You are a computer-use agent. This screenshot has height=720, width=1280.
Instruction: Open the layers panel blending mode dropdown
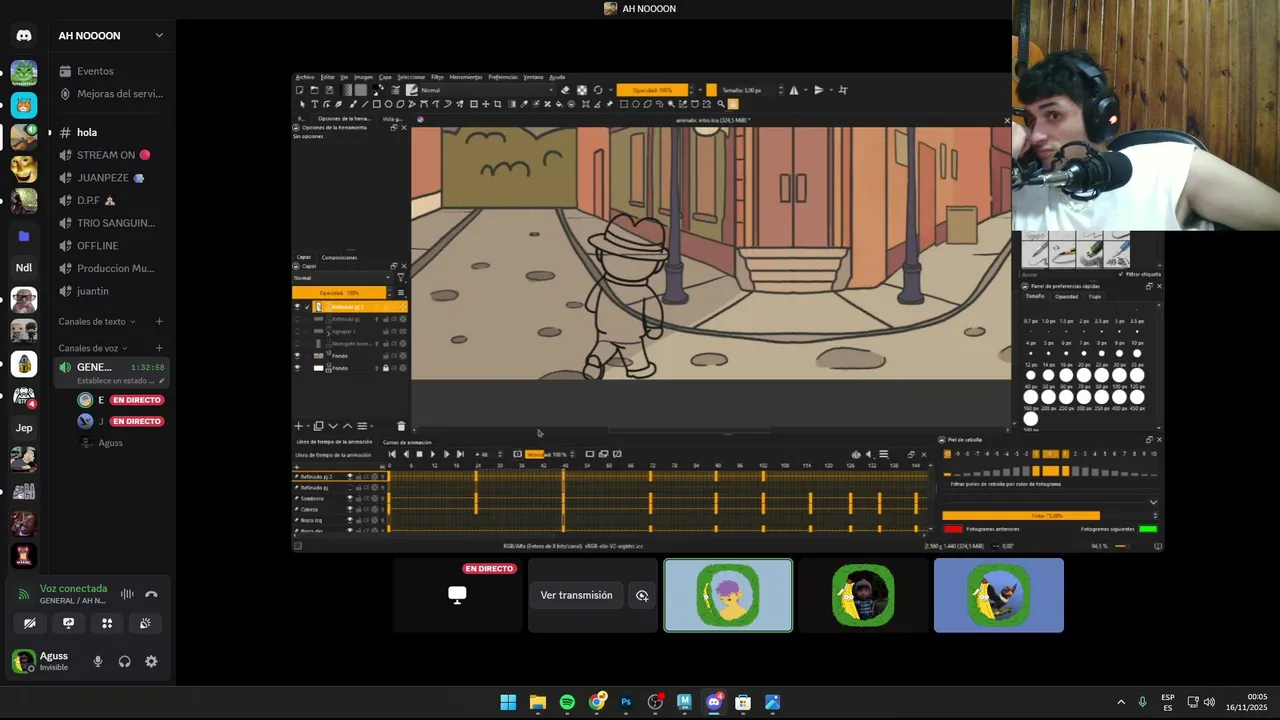click(x=342, y=278)
